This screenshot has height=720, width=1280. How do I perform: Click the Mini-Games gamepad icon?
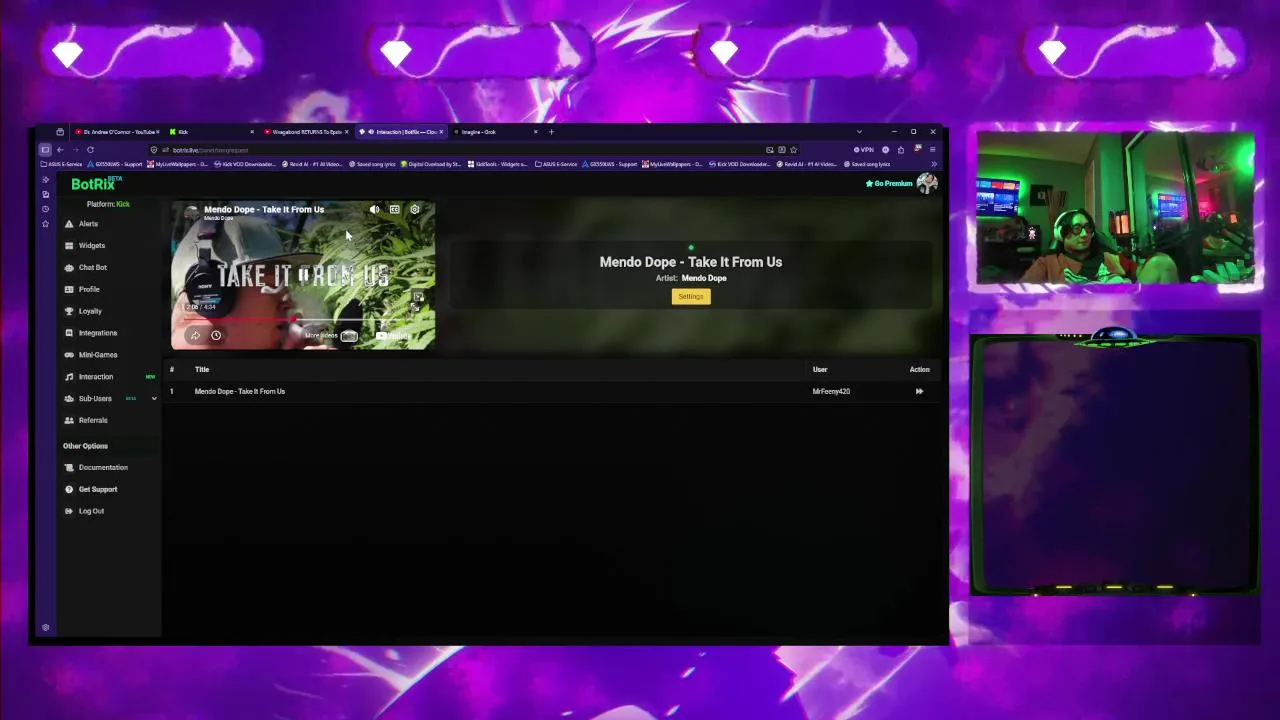click(69, 355)
